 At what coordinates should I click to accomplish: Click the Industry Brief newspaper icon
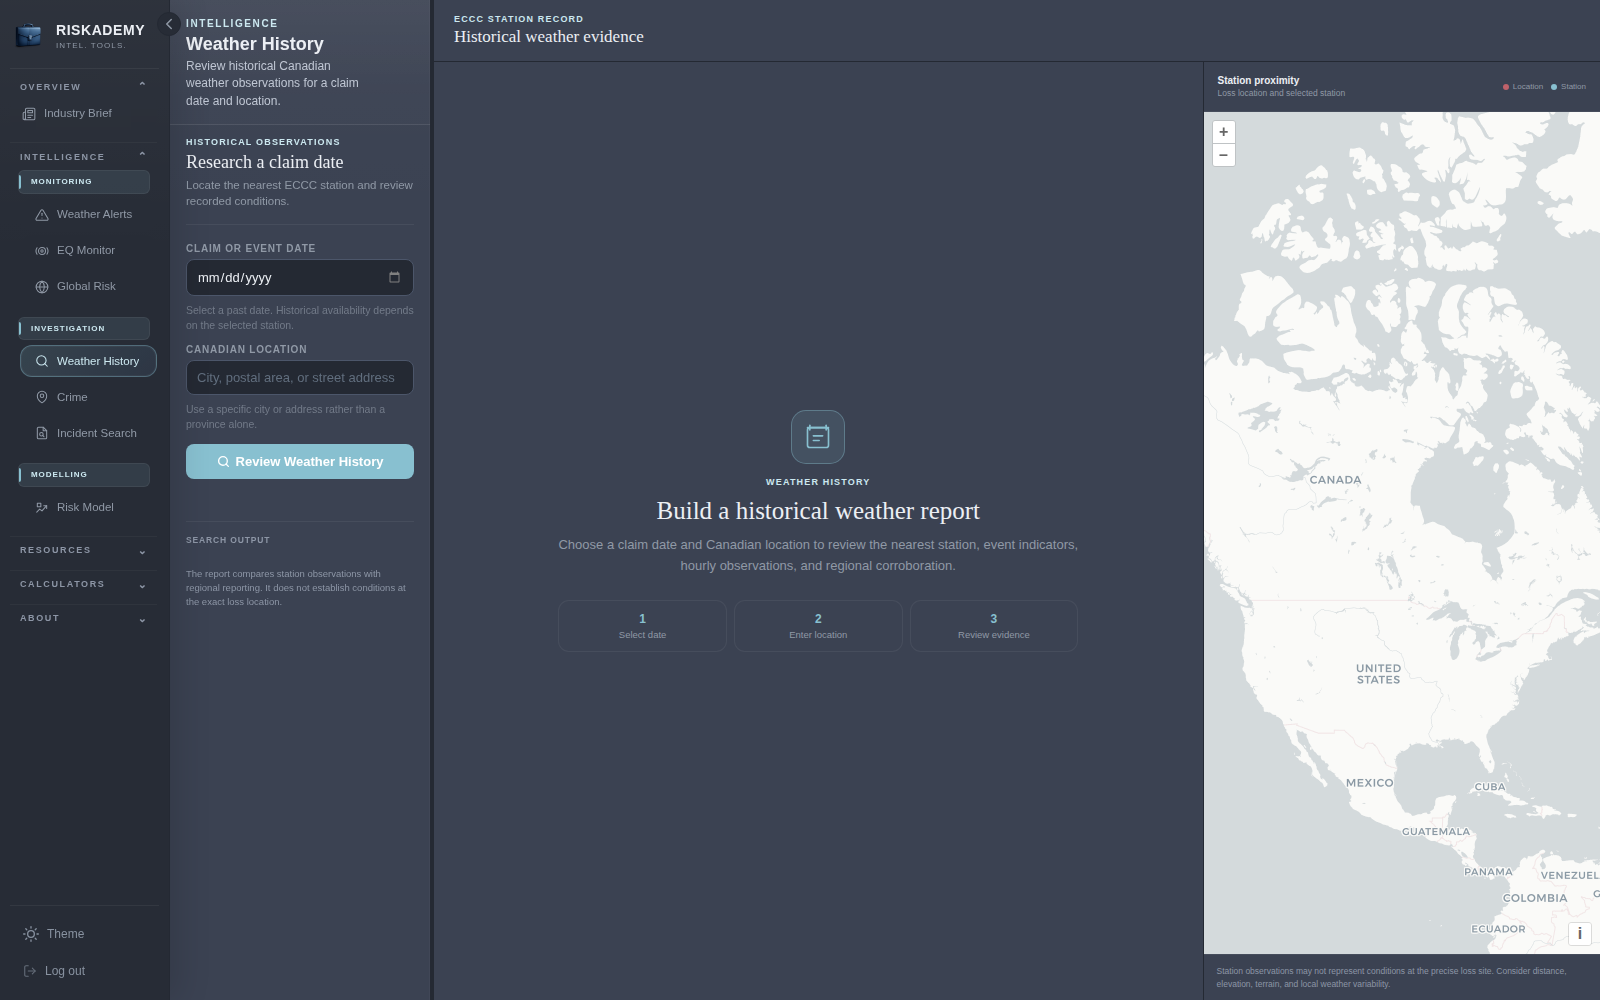(x=29, y=114)
